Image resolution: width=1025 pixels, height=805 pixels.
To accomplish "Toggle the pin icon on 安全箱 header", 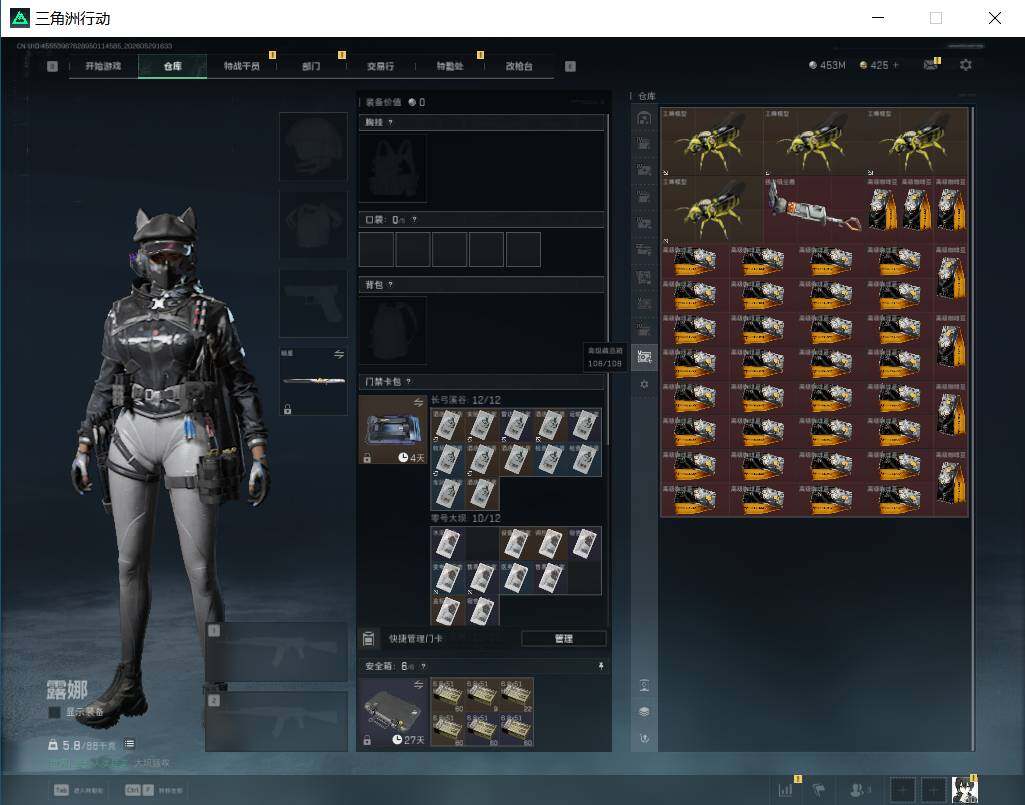I will pyautogui.click(x=601, y=666).
